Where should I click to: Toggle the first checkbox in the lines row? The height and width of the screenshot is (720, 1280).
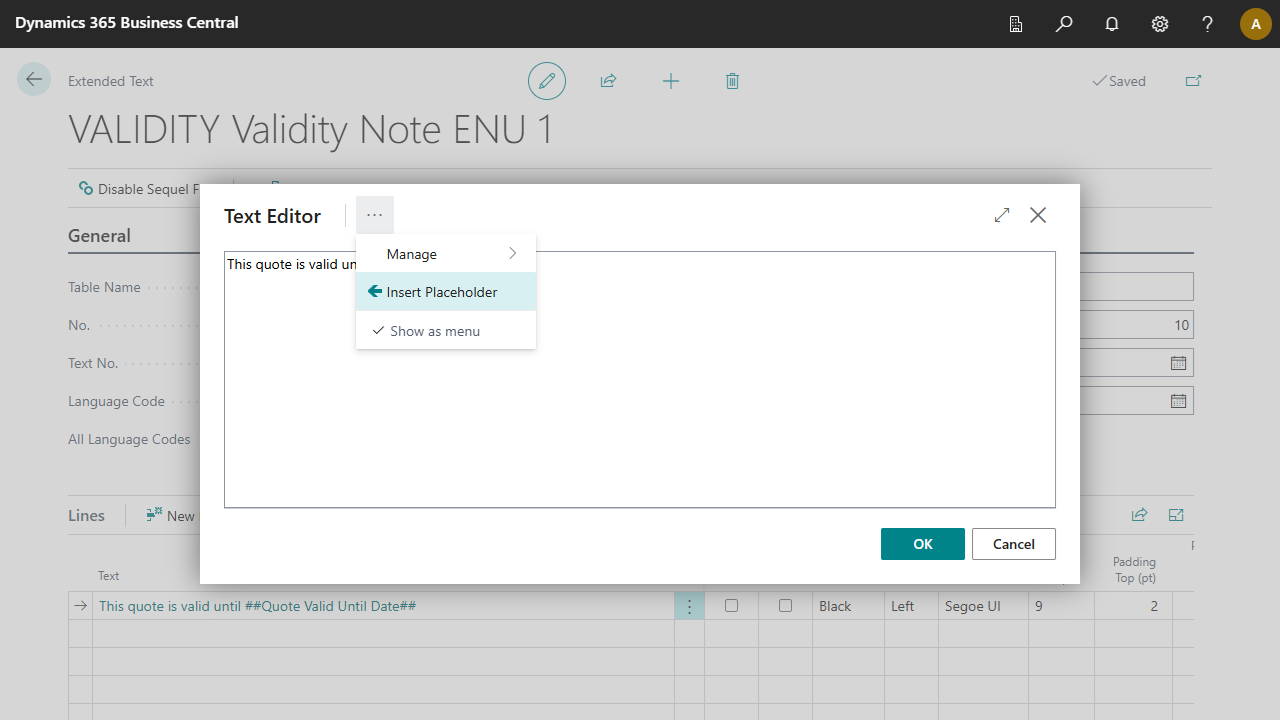pos(732,606)
